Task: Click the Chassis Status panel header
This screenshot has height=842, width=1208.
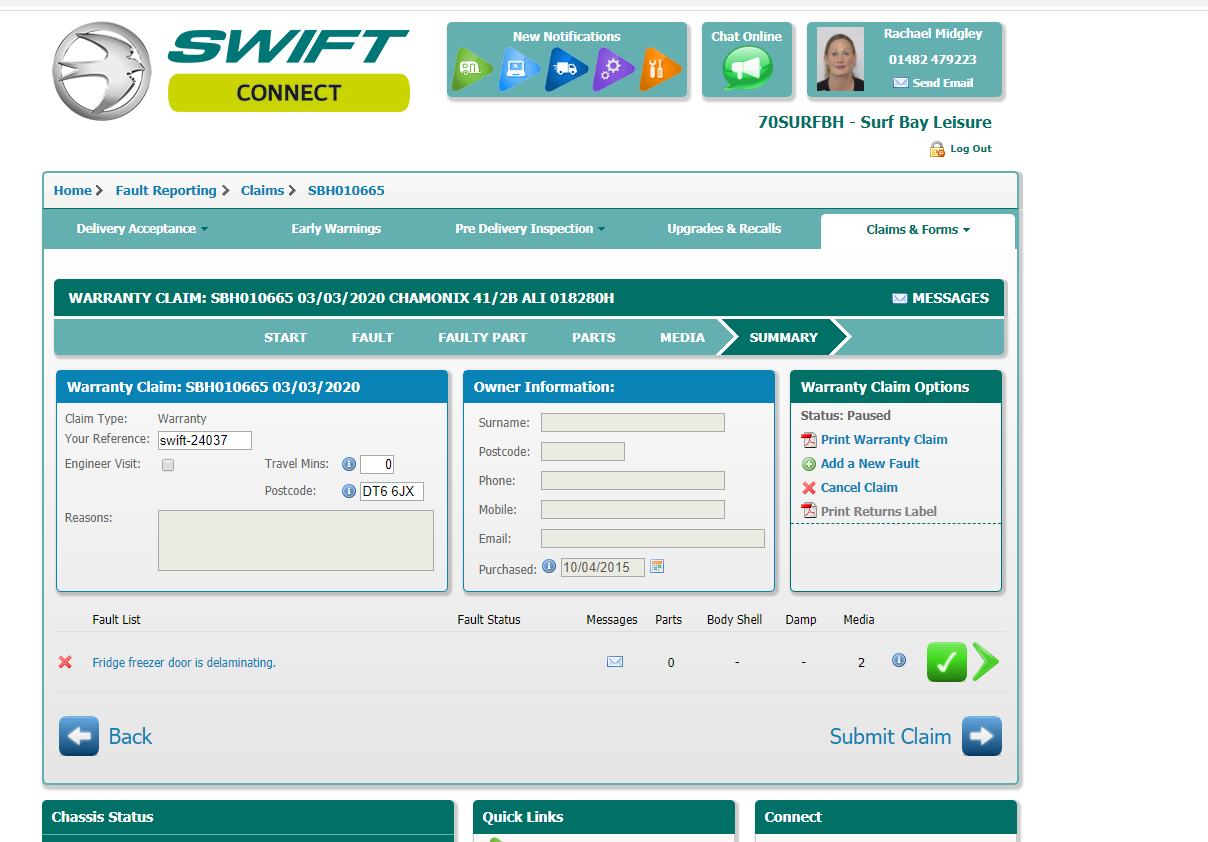Action: (x=248, y=817)
